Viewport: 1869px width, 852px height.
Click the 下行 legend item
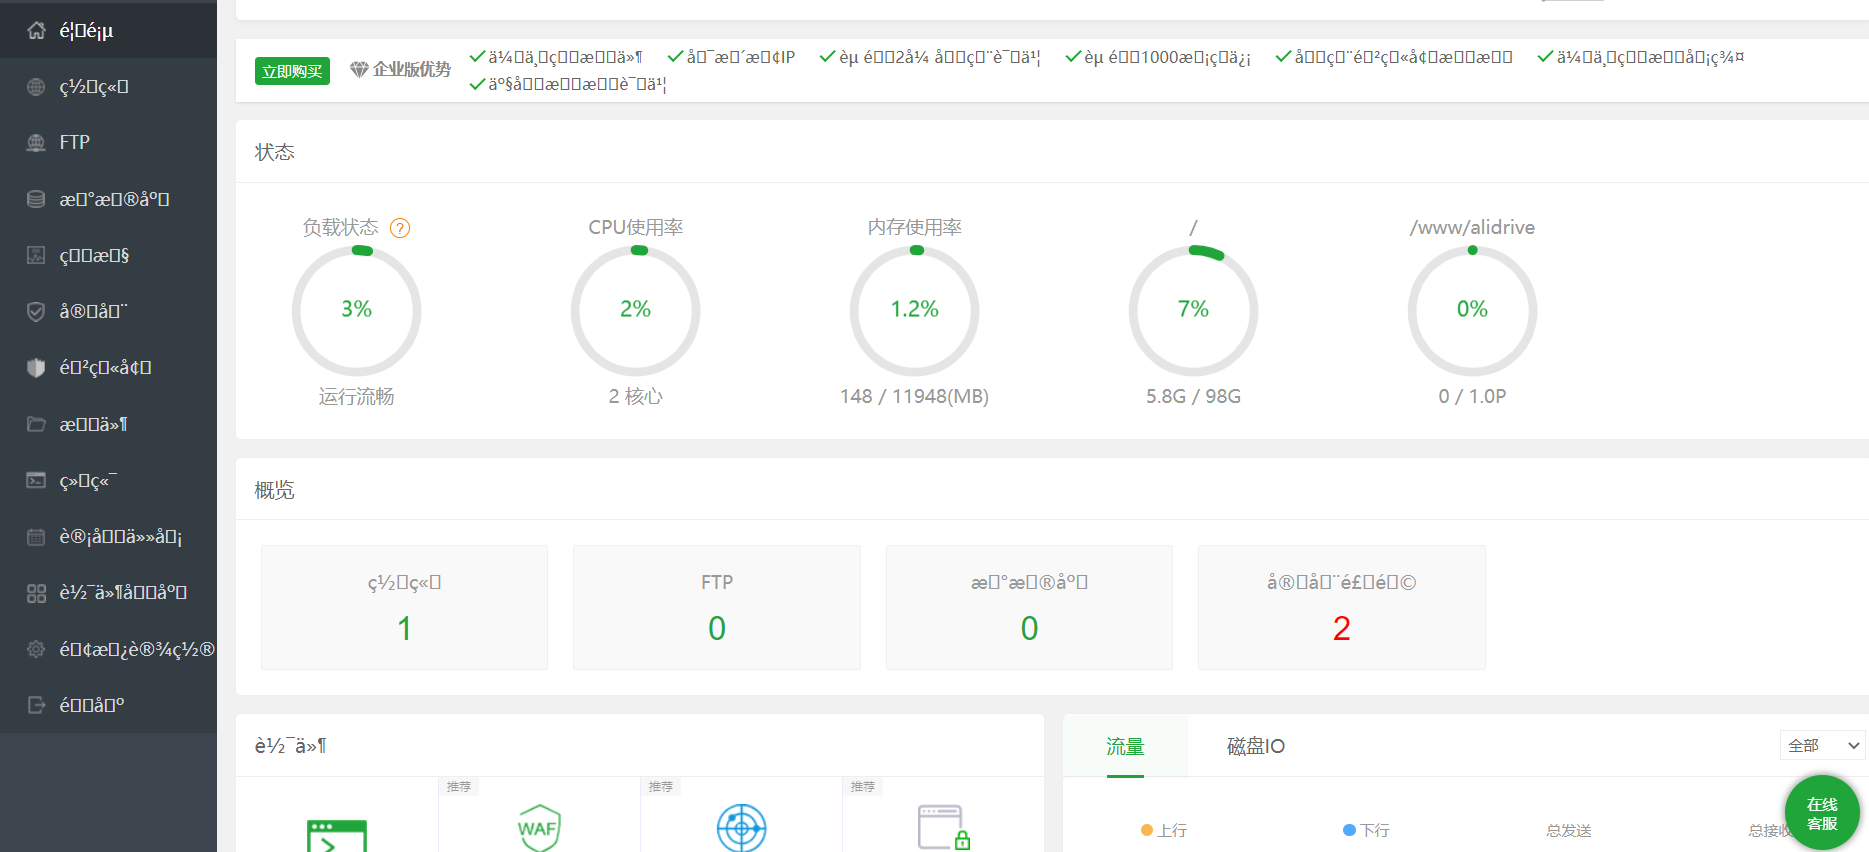coord(1366,831)
